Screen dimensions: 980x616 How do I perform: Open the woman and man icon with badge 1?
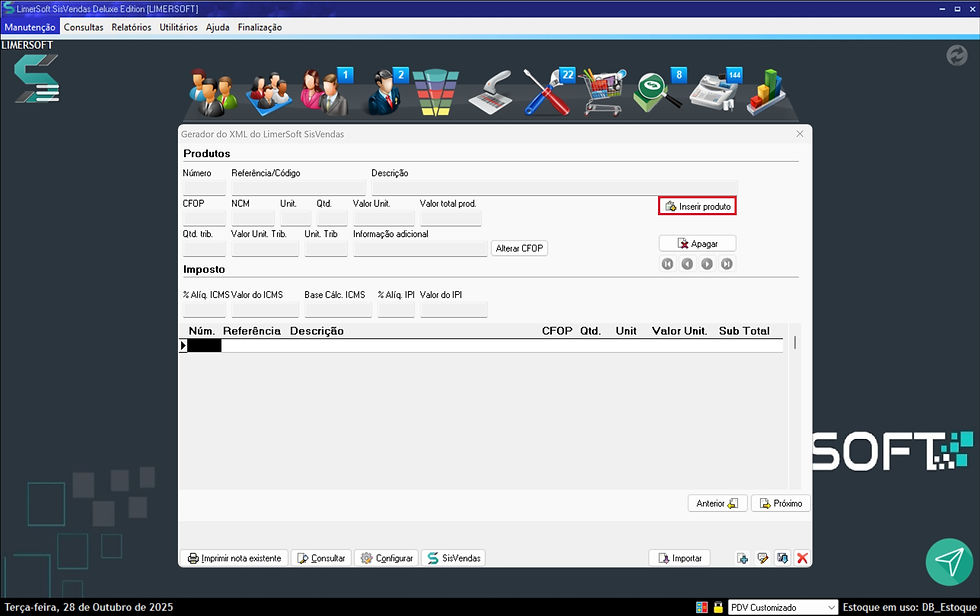[325, 92]
